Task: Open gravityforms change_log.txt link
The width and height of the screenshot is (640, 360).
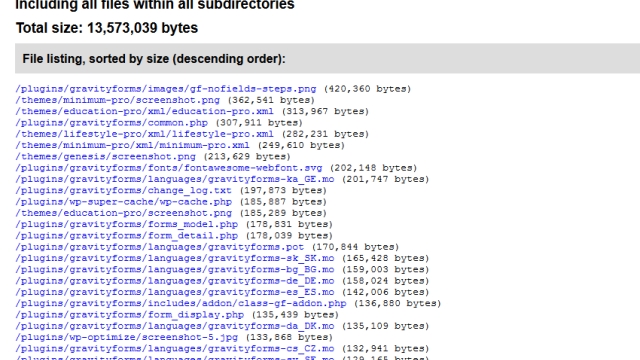Action: click(x=124, y=191)
